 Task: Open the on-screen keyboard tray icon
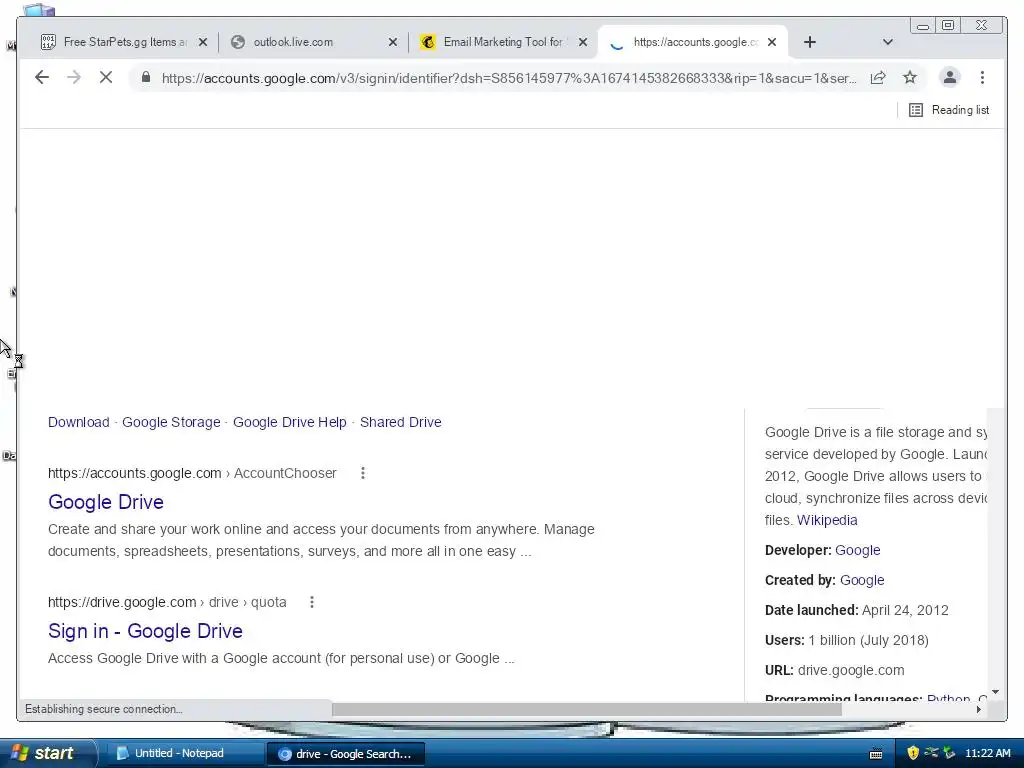coord(876,754)
